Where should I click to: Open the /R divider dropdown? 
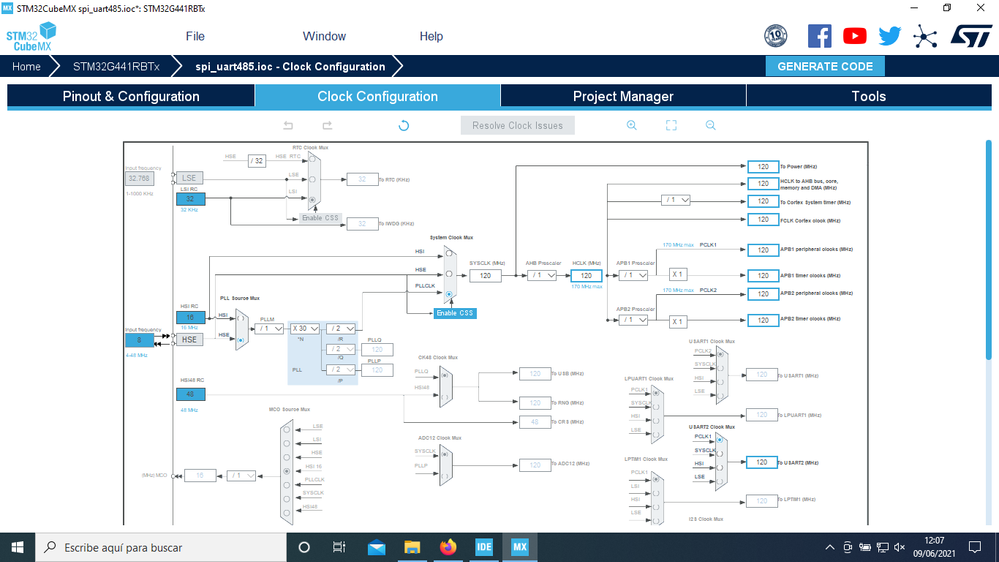[341, 329]
